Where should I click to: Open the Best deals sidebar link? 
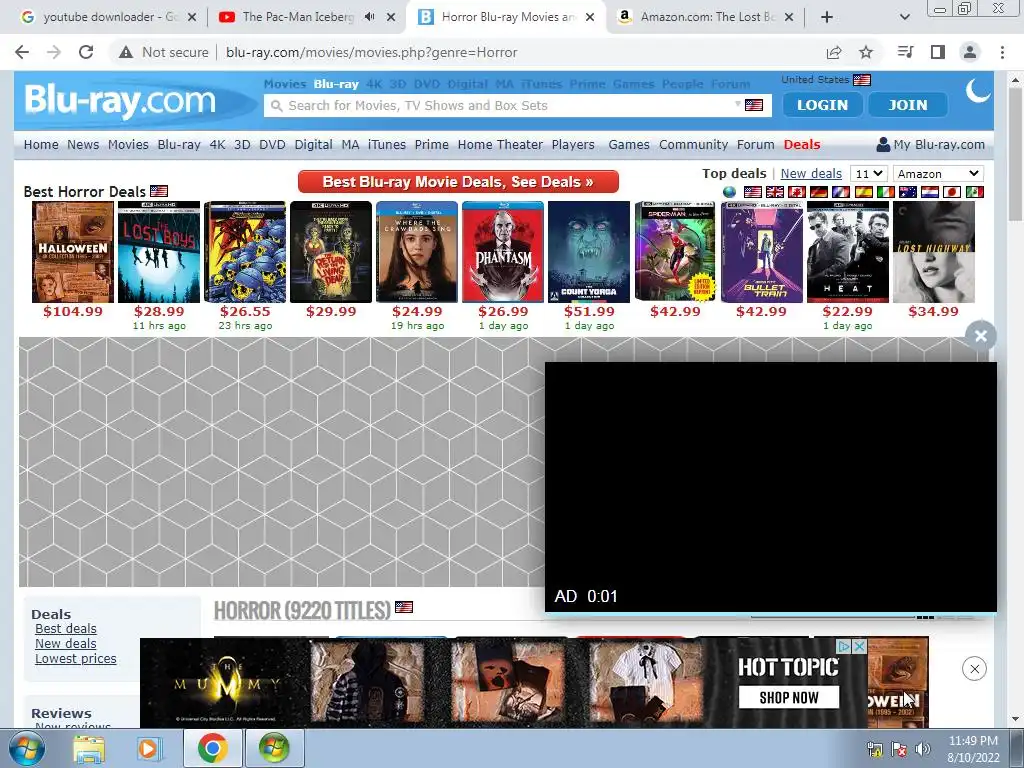click(x=66, y=628)
